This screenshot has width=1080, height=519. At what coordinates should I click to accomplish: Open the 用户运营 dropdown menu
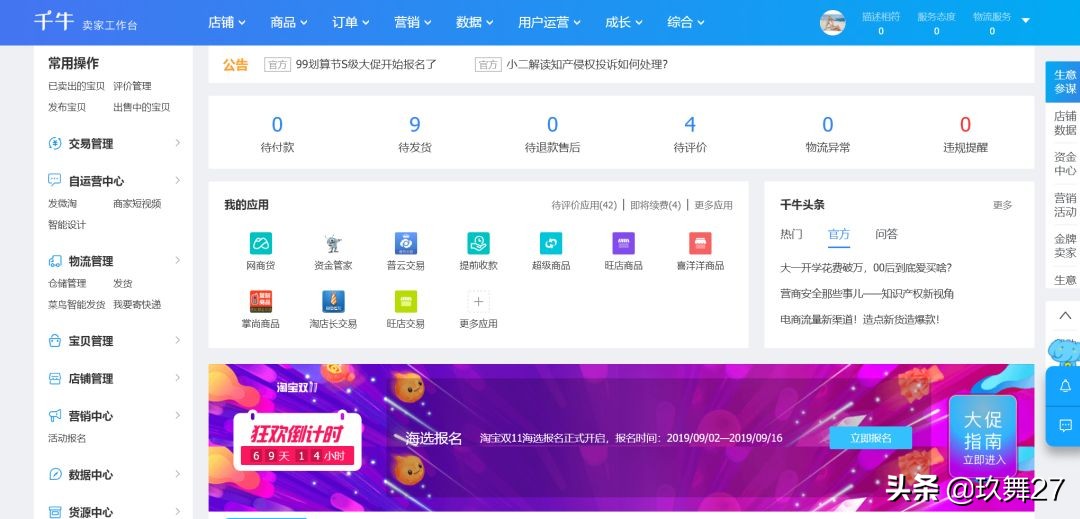click(x=549, y=22)
